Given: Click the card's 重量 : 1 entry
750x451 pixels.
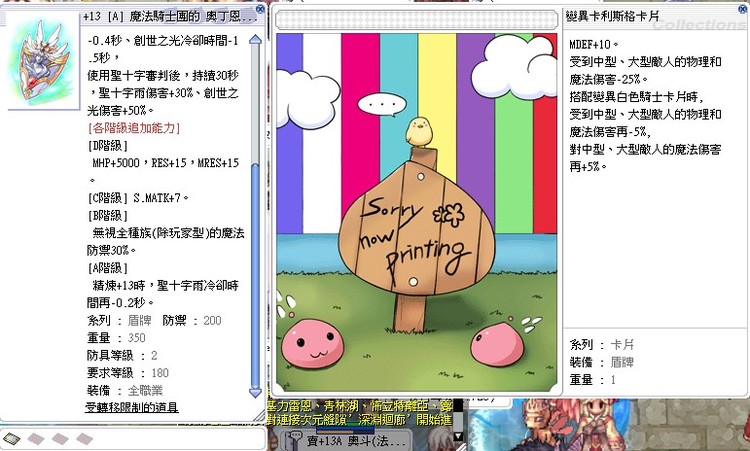Looking at the screenshot, I should tap(593, 380).
